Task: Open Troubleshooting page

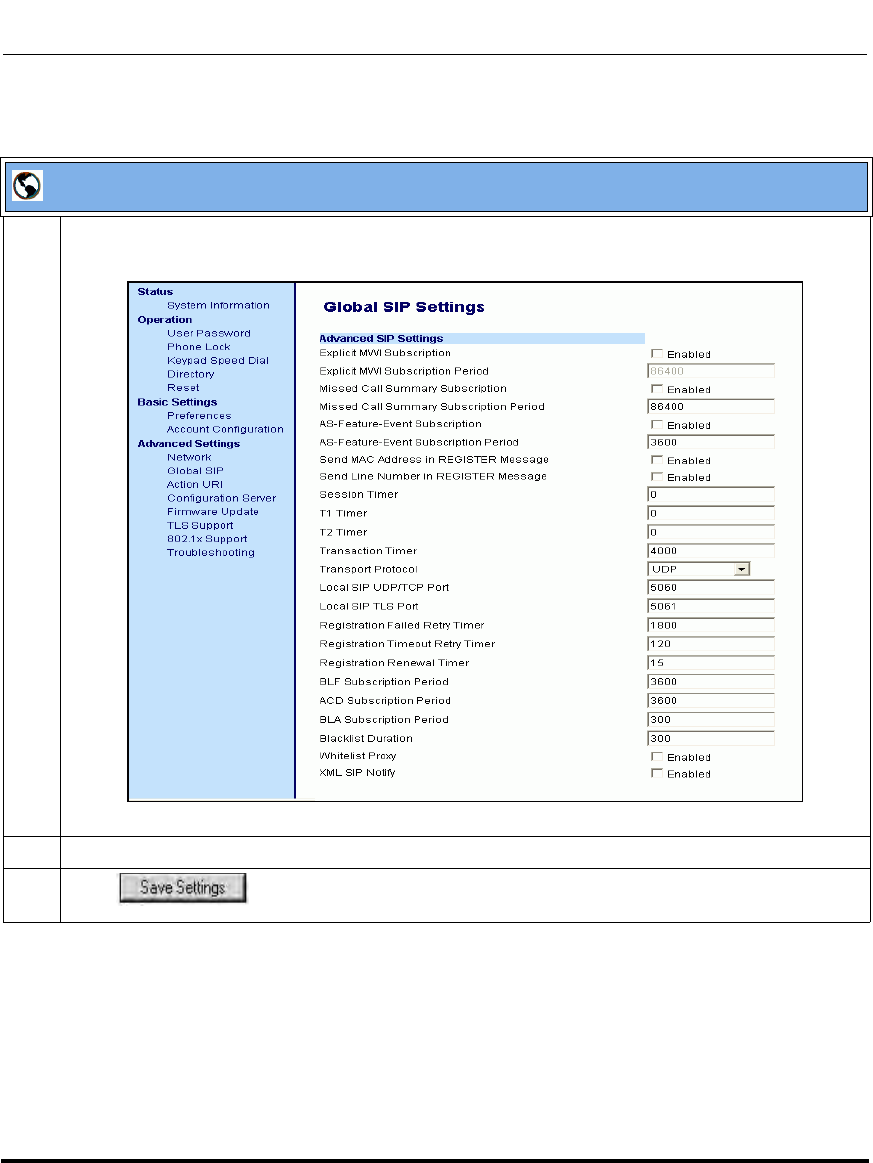Action: (x=211, y=553)
